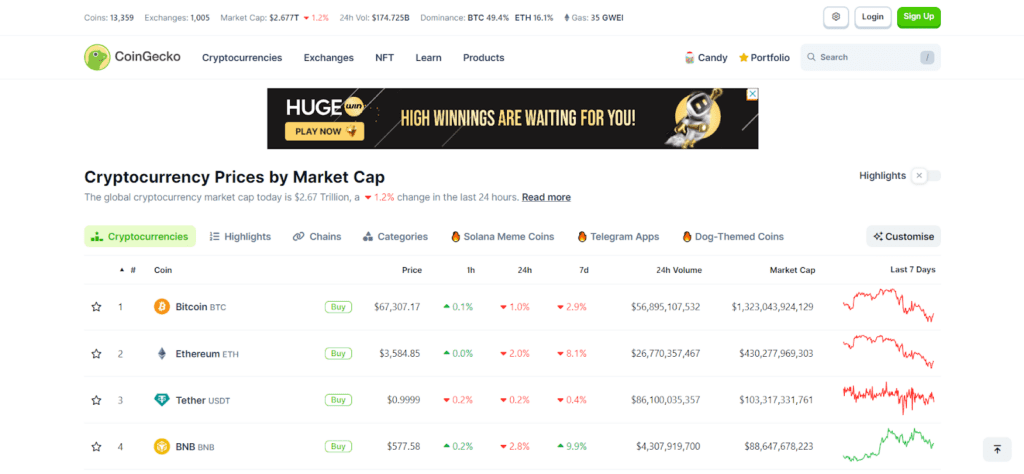Image resolution: width=1024 pixels, height=474 pixels.
Task: Click the Bitcoin 7-day sparkline chart
Action: 889,306
